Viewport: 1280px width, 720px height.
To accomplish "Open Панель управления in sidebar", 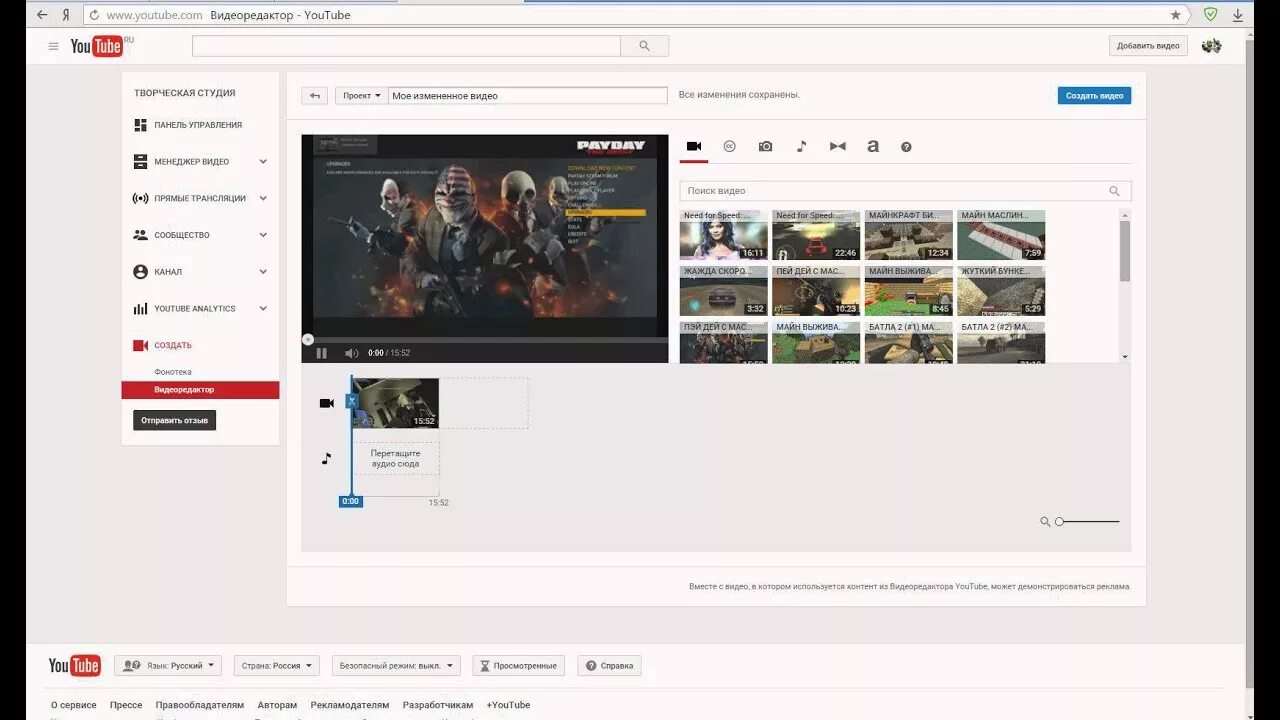I will point(198,125).
